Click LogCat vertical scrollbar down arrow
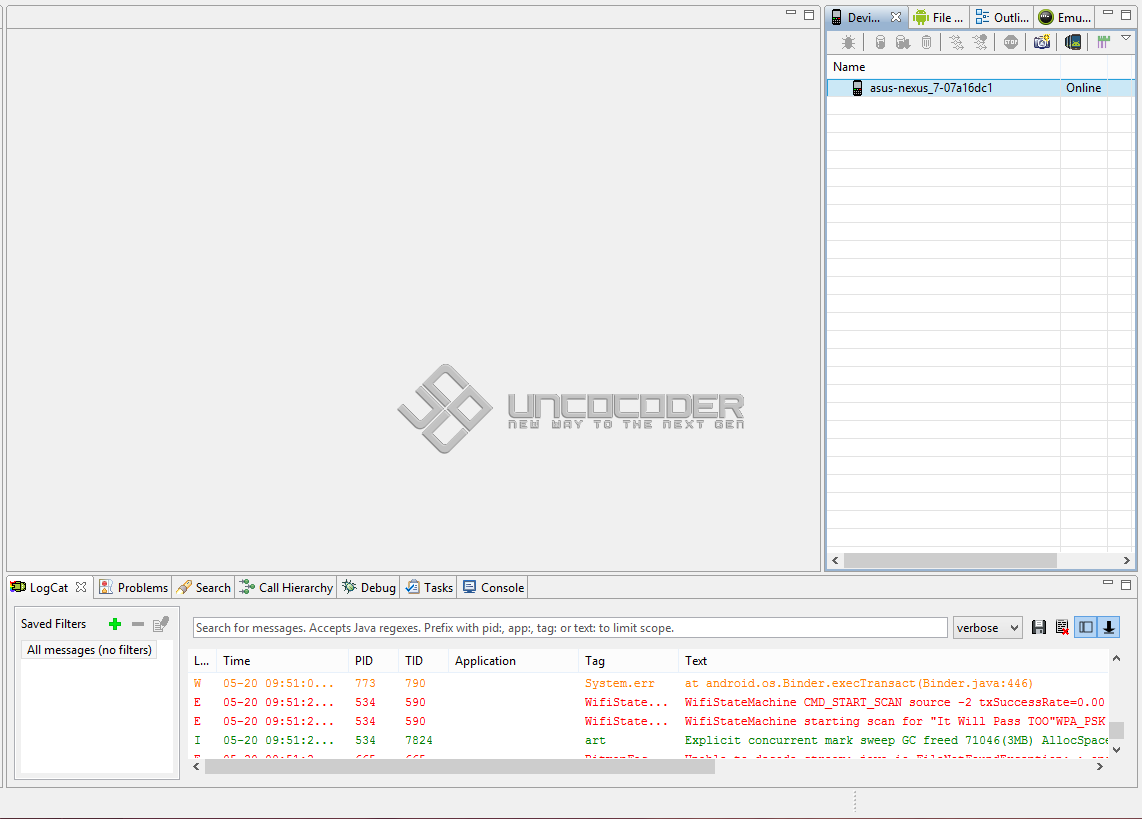The width and height of the screenshot is (1142, 819). click(x=1117, y=750)
